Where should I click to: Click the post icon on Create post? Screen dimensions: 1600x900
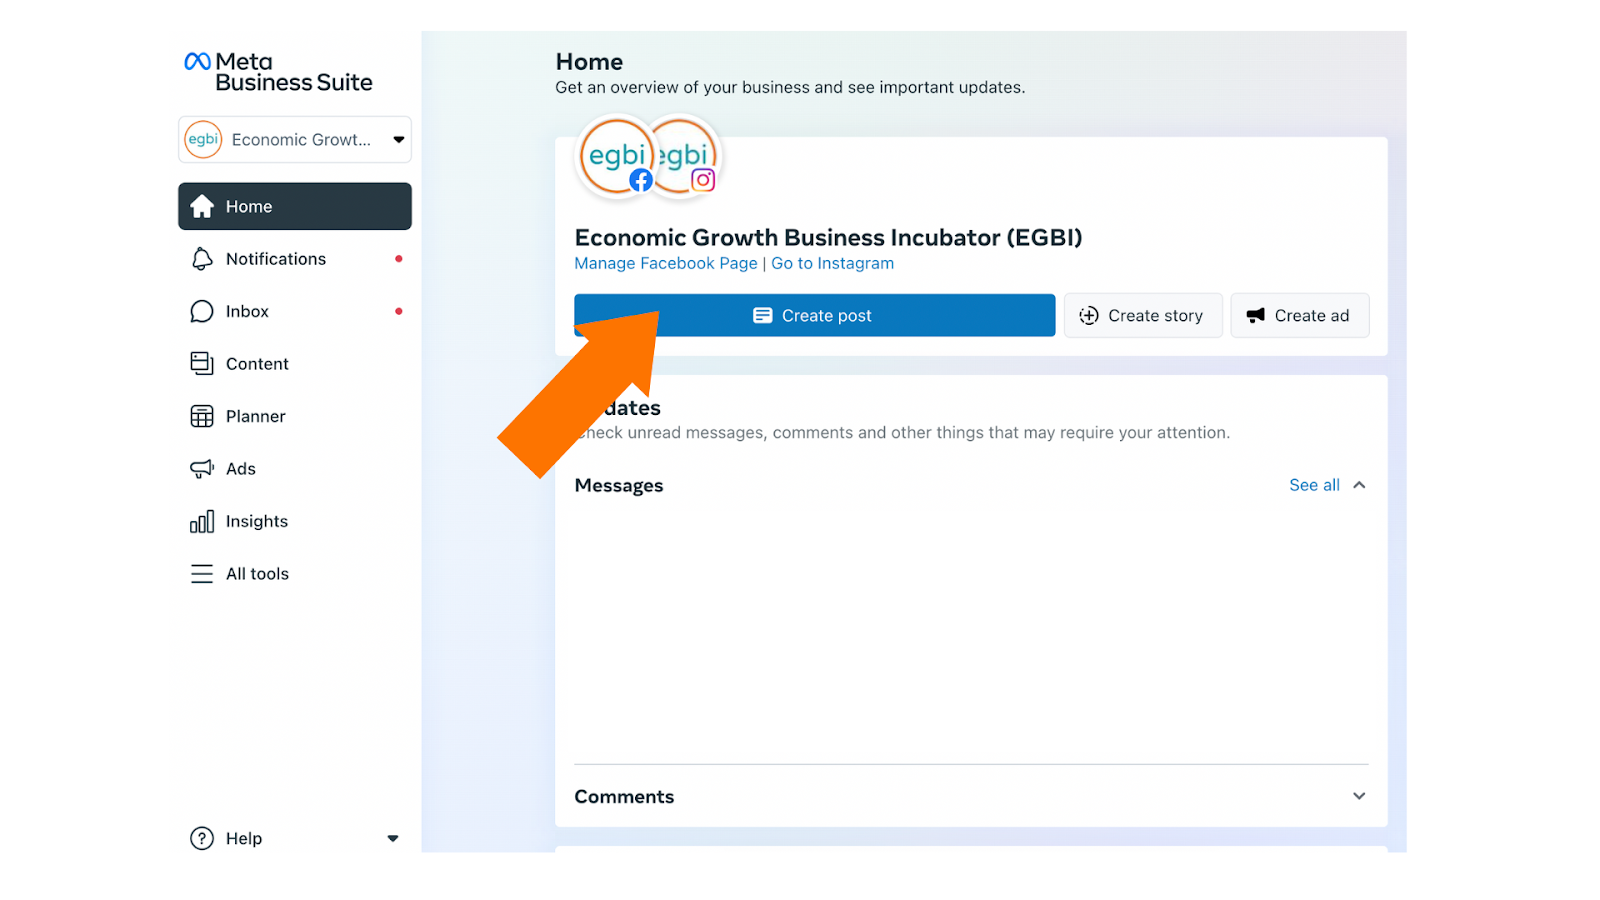coord(763,316)
